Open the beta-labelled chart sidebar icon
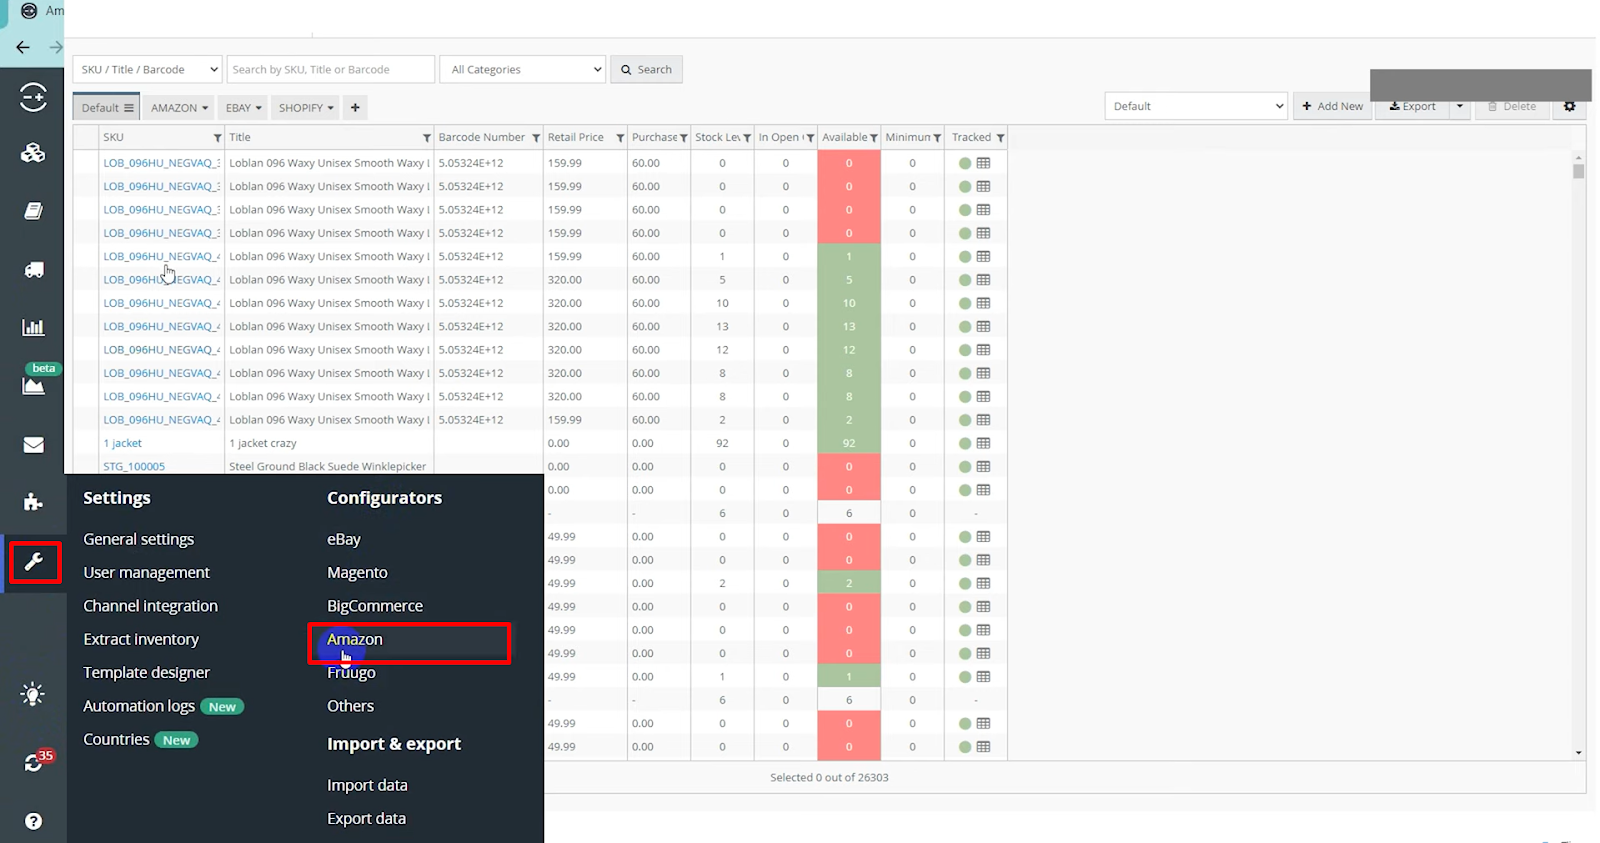This screenshot has height=843, width=1600. click(x=33, y=385)
